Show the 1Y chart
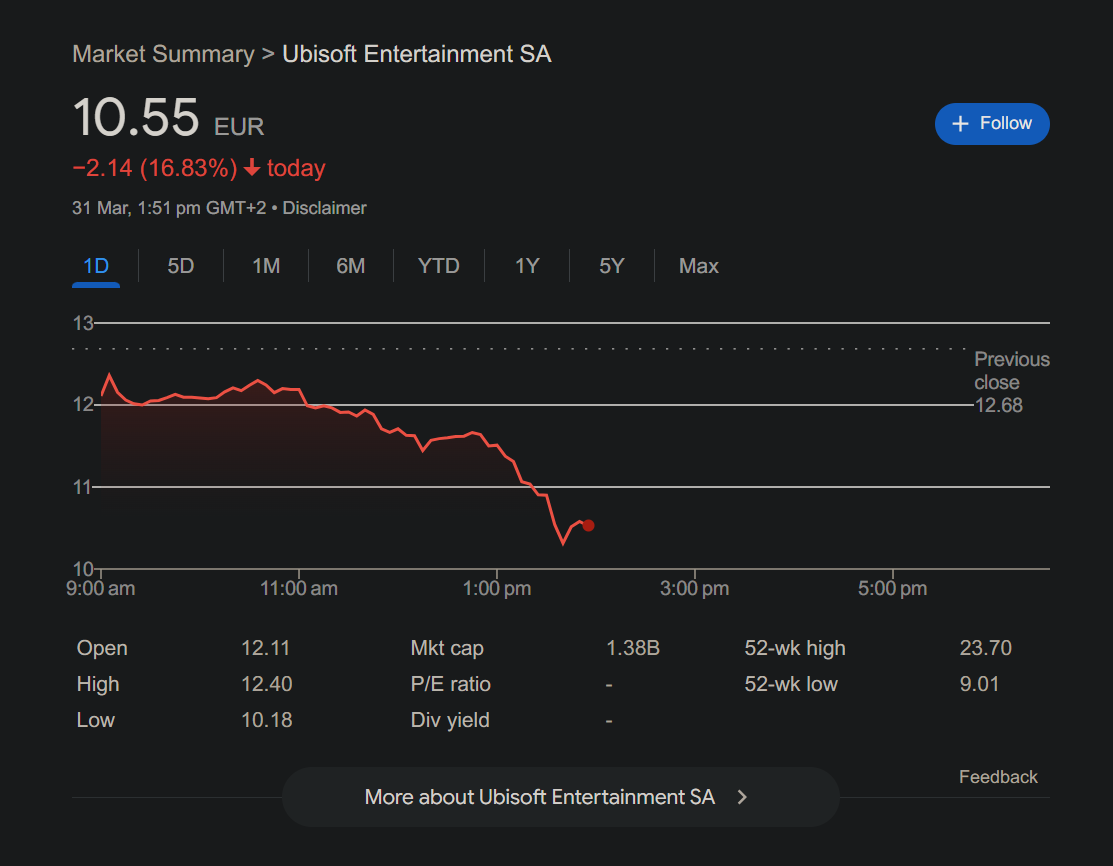 (527, 266)
